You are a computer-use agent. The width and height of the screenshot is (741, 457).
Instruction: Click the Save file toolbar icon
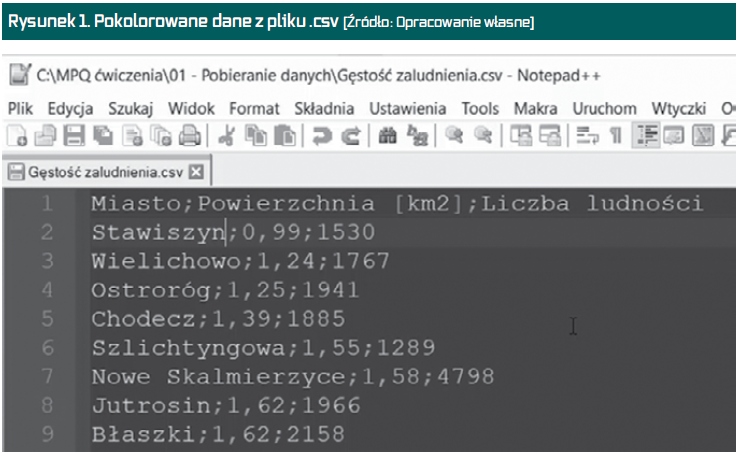(x=74, y=136)
